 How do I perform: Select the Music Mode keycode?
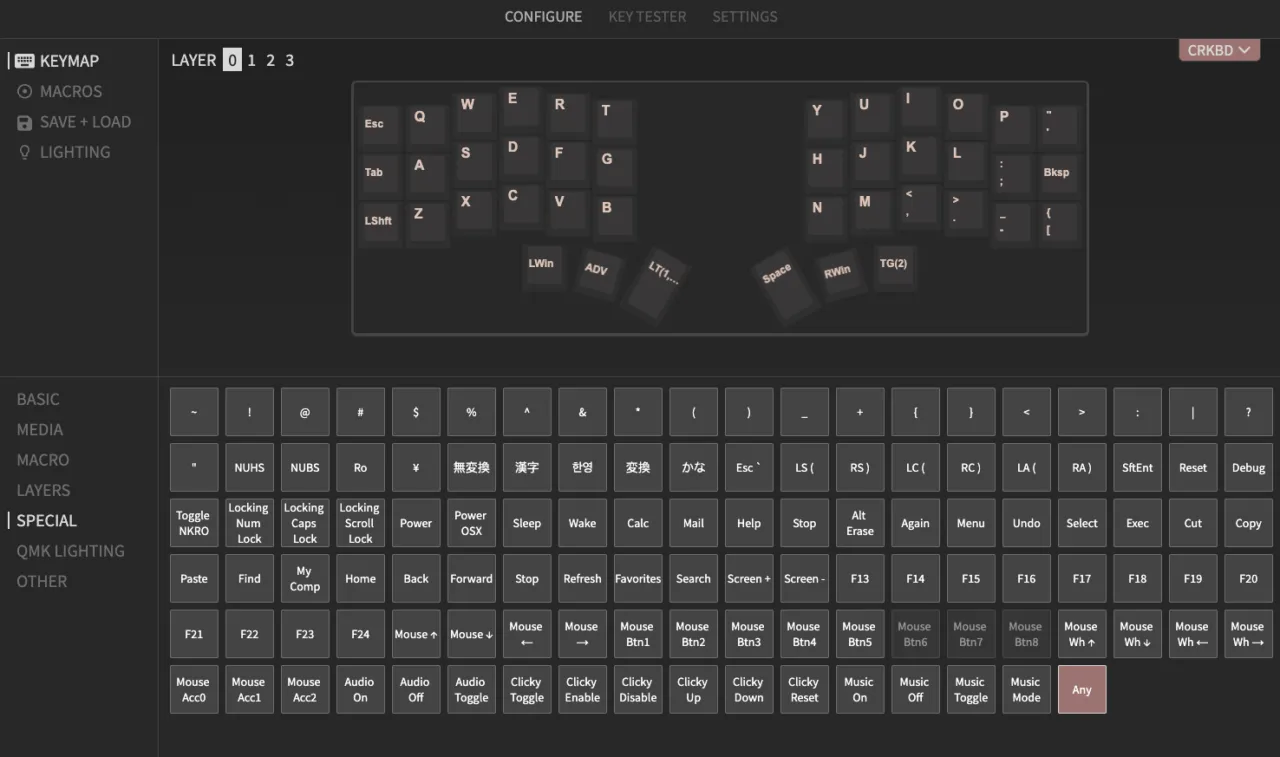point(1026,688)
